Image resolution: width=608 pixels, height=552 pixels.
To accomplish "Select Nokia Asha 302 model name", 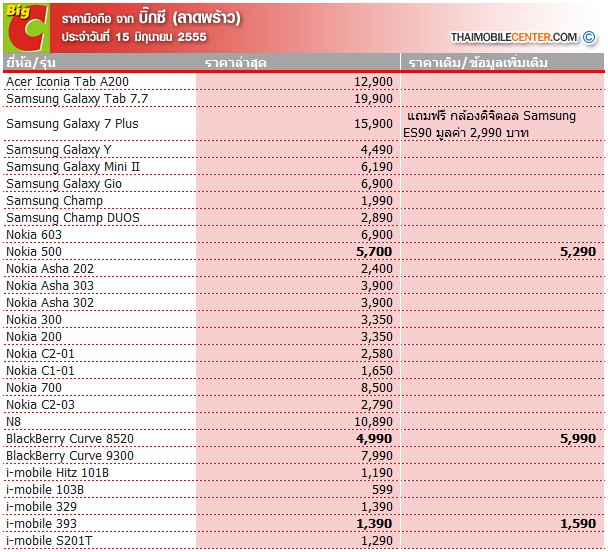I will tap(50, 303).
